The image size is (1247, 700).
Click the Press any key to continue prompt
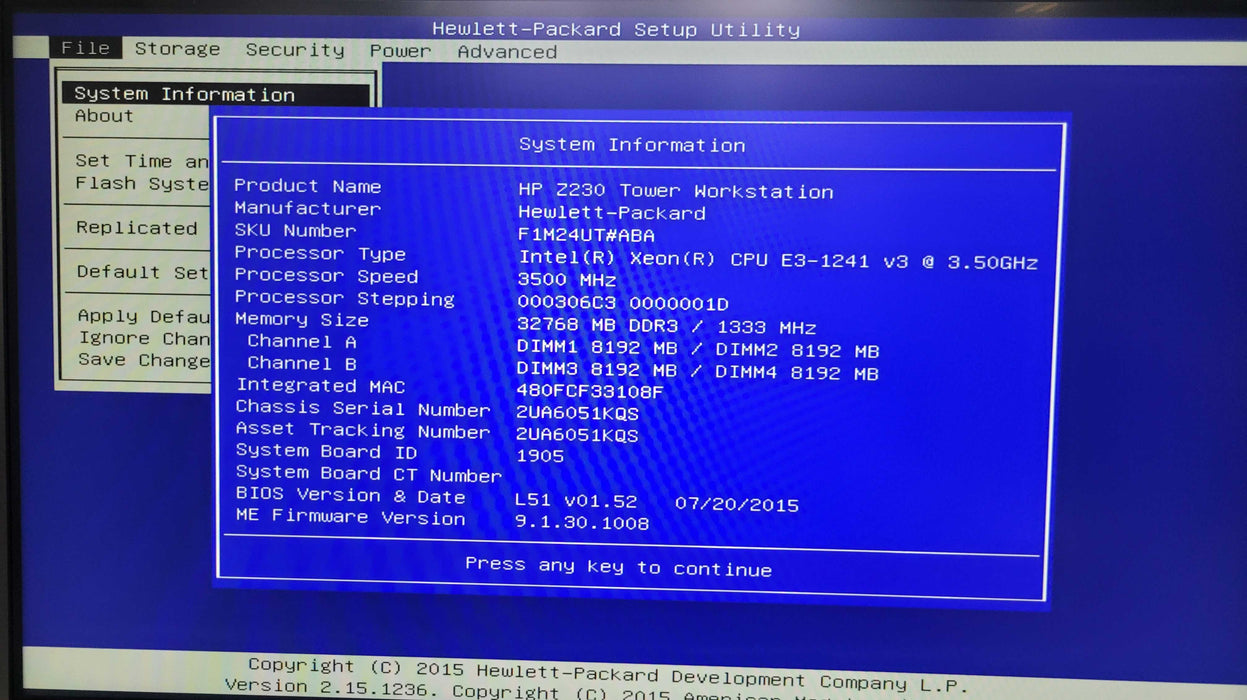tap(618, 567)
